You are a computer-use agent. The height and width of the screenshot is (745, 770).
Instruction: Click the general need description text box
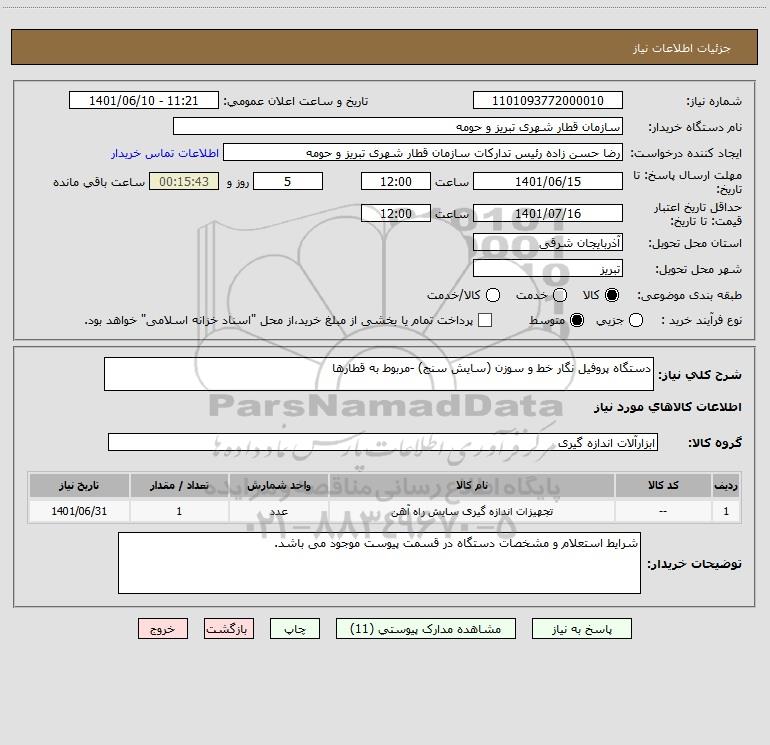379,374
